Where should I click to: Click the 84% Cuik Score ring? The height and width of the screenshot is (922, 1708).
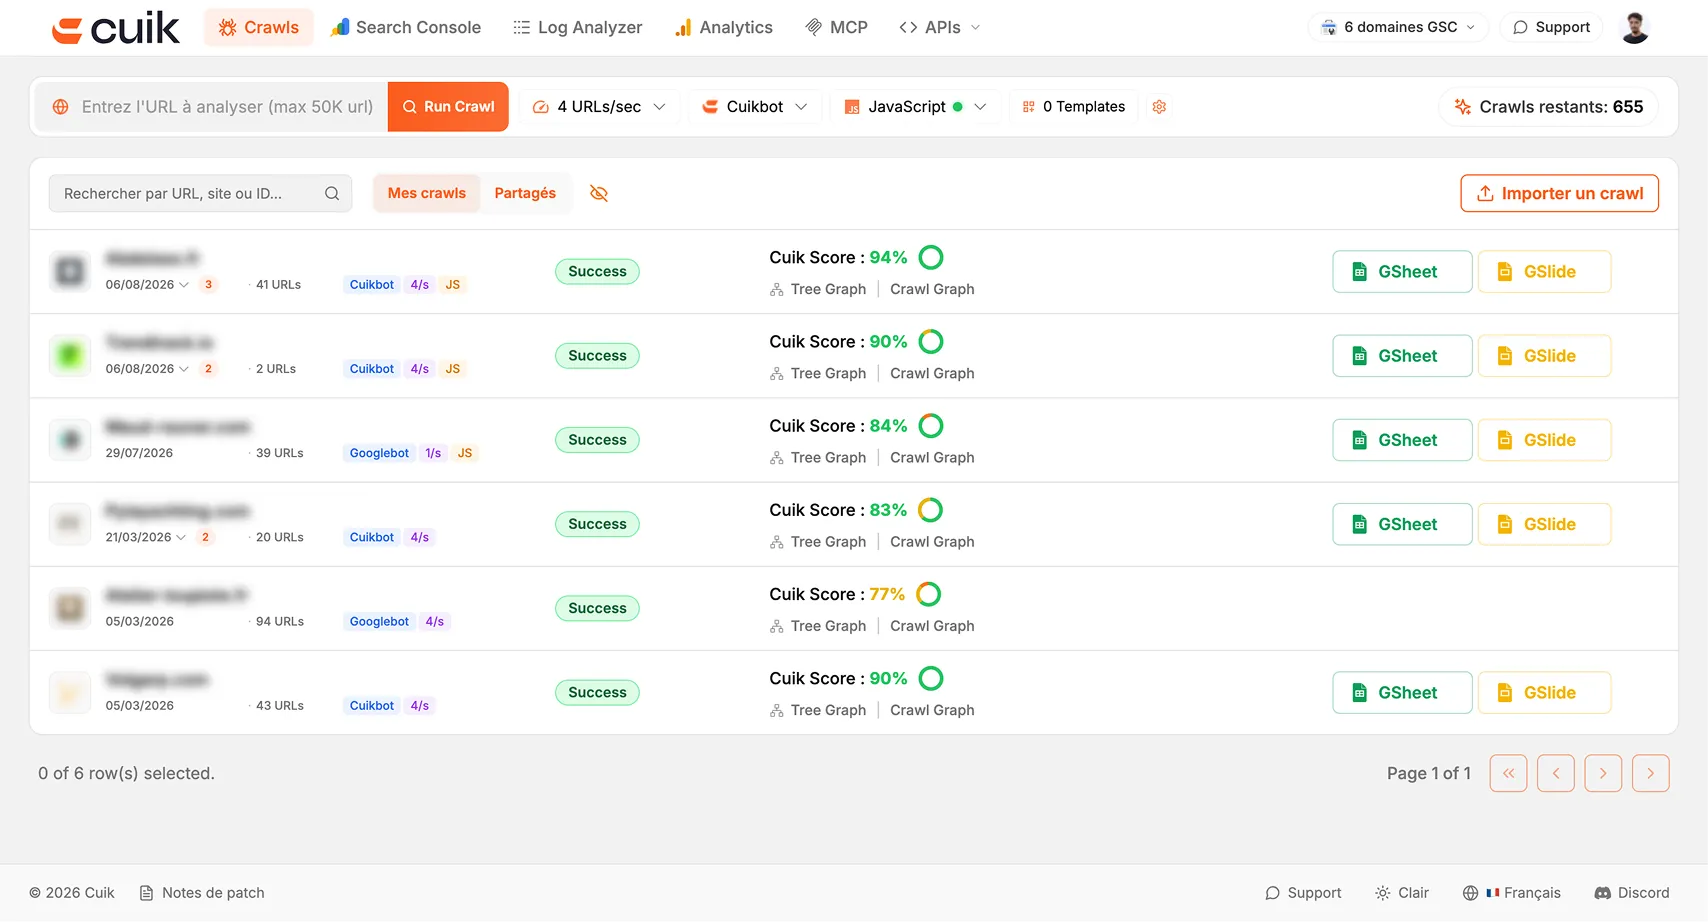click(931, 425)
